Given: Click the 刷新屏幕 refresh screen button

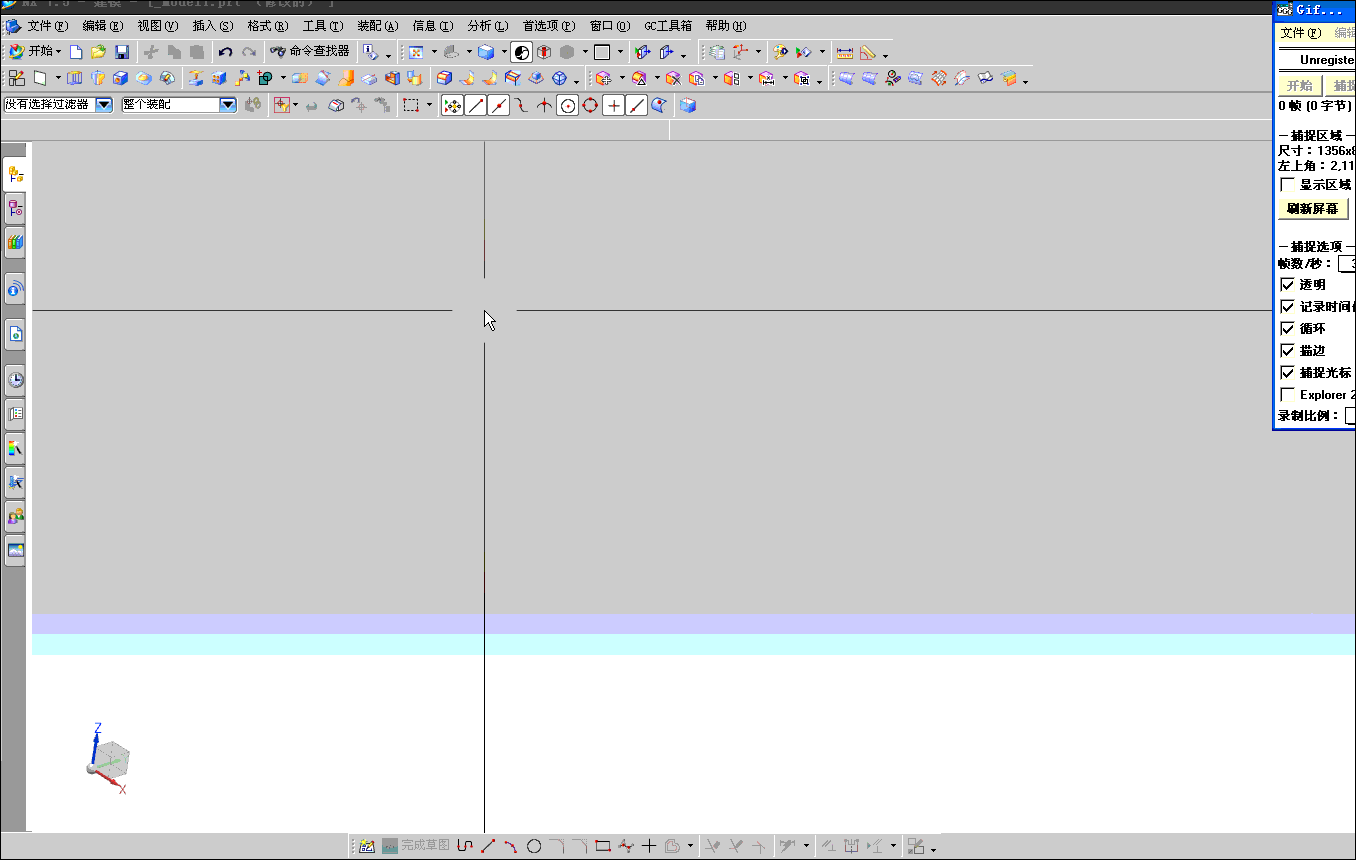Looking at the screenshot, I should point(1313,209).
